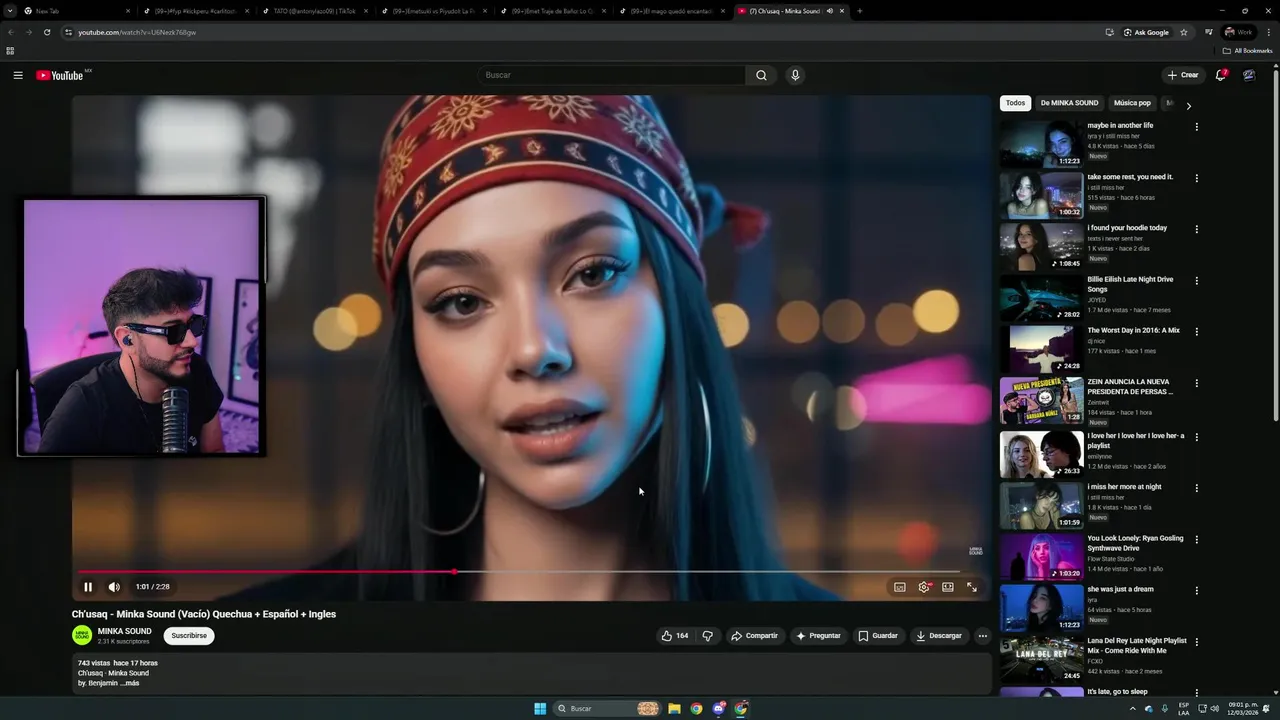Enter fullscreen mode
1280x720 pixels.
[972, 587]
